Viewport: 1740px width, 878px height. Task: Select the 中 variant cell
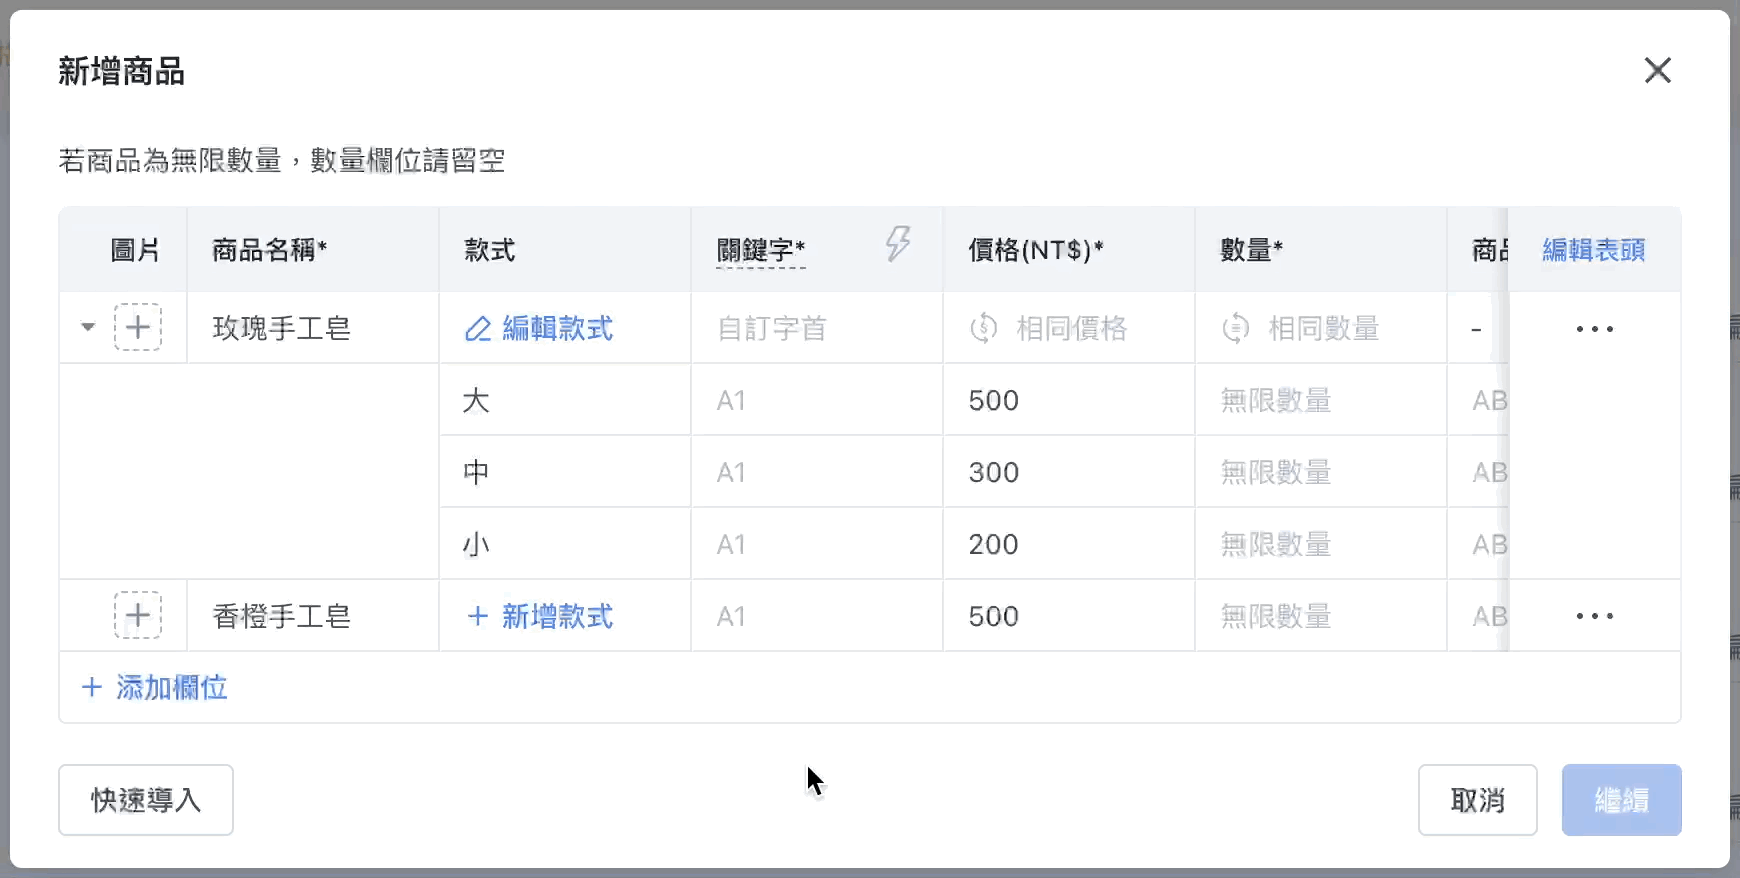(565, 472)
